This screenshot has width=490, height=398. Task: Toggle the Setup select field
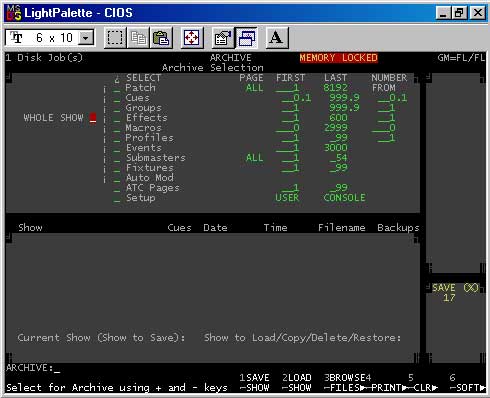coord(117,199)
